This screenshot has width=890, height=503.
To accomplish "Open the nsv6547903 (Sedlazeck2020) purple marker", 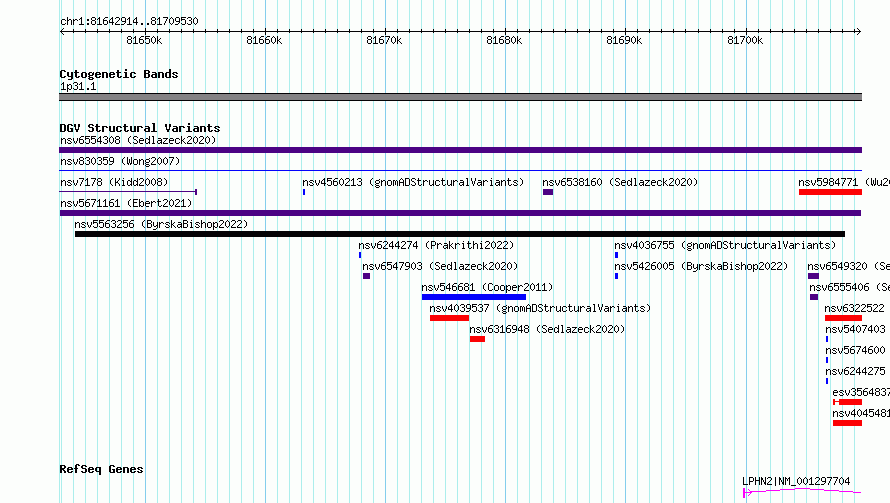I will 367,276.
